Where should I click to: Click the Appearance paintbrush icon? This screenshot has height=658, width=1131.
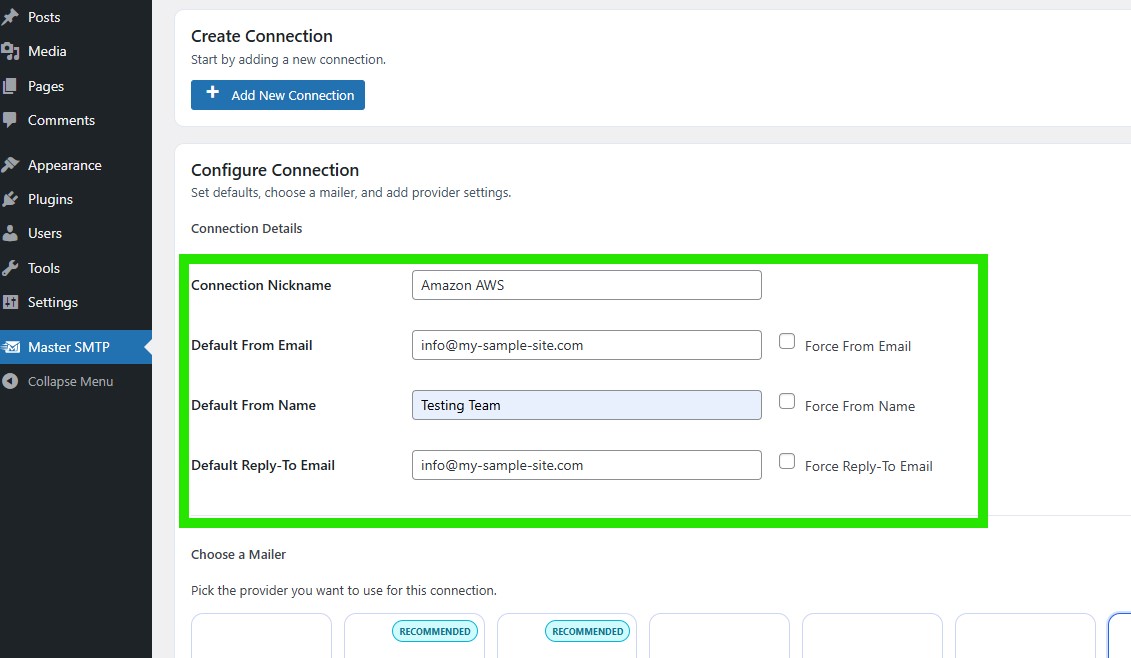point(10,165)
